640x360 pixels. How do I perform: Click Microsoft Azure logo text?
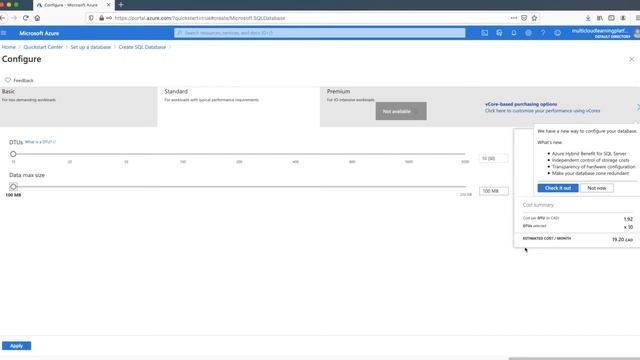pyautogui.click(x=39, y=33)
